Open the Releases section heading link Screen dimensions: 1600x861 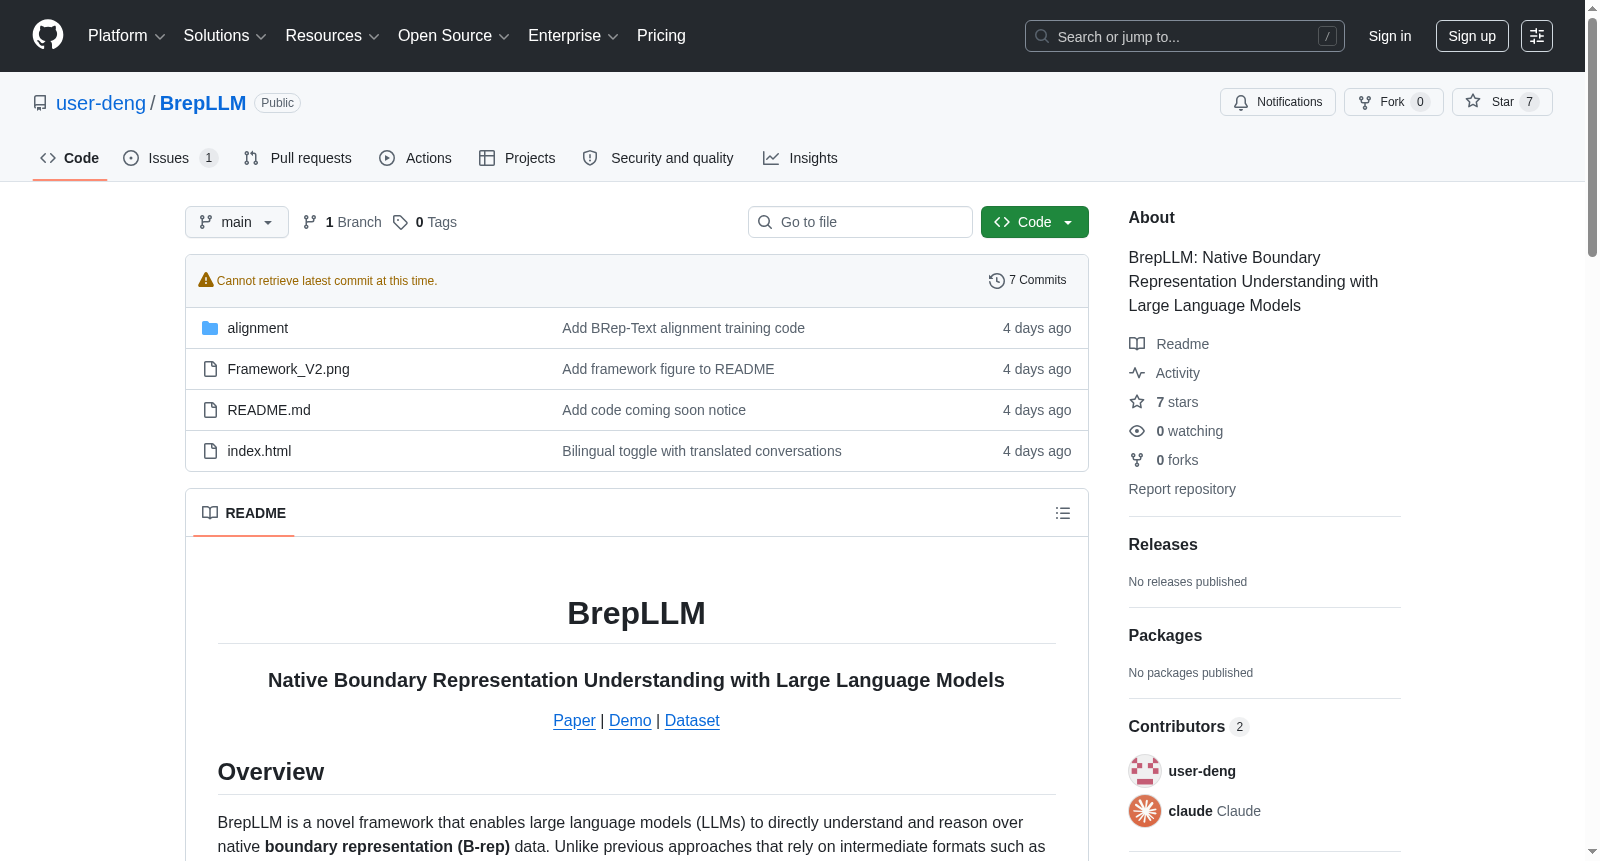(x=1163, y=545)
